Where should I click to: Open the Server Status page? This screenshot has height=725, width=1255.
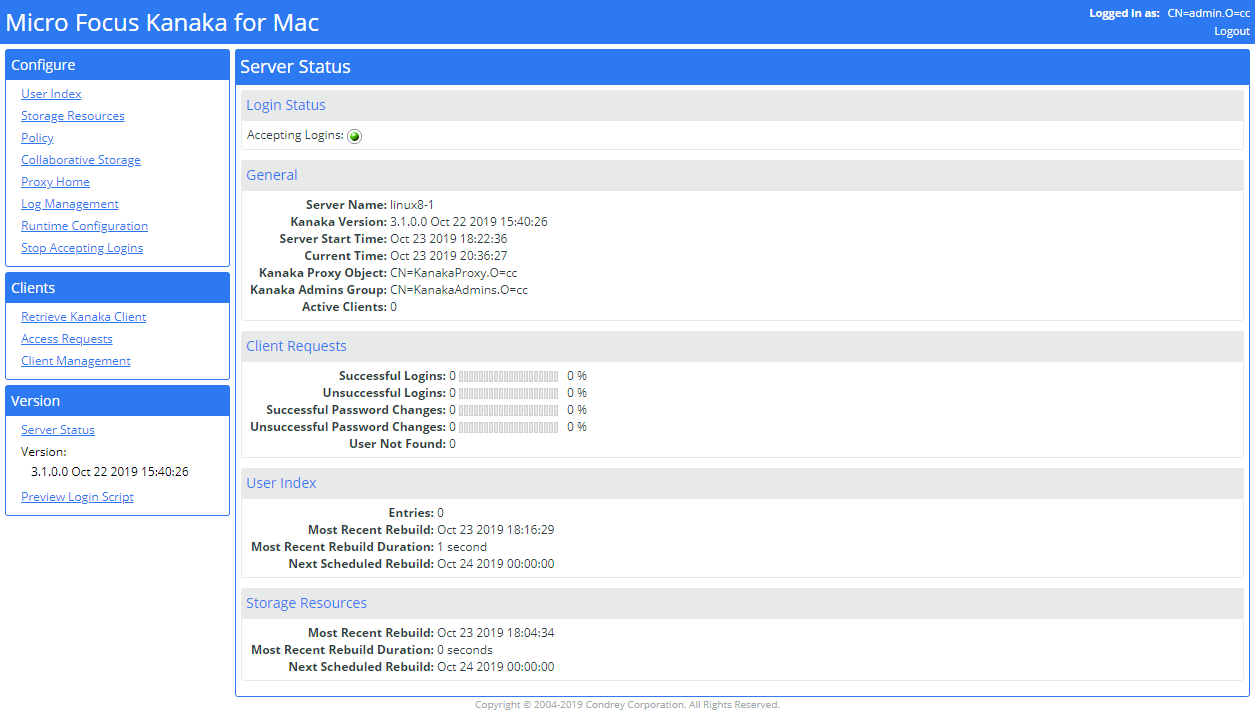[x=57, y=429]
